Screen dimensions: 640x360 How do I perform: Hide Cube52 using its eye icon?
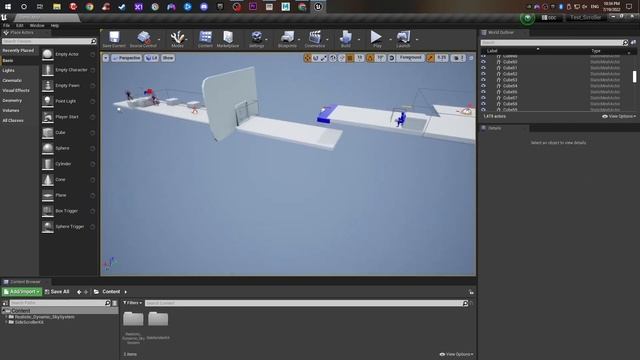(x=484, y=74)
